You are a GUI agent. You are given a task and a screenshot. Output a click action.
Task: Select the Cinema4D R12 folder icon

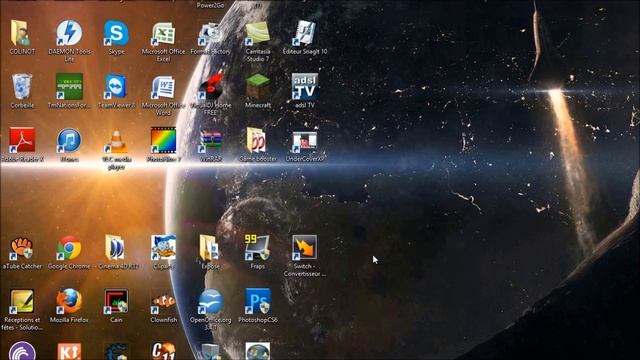(115, 247)
